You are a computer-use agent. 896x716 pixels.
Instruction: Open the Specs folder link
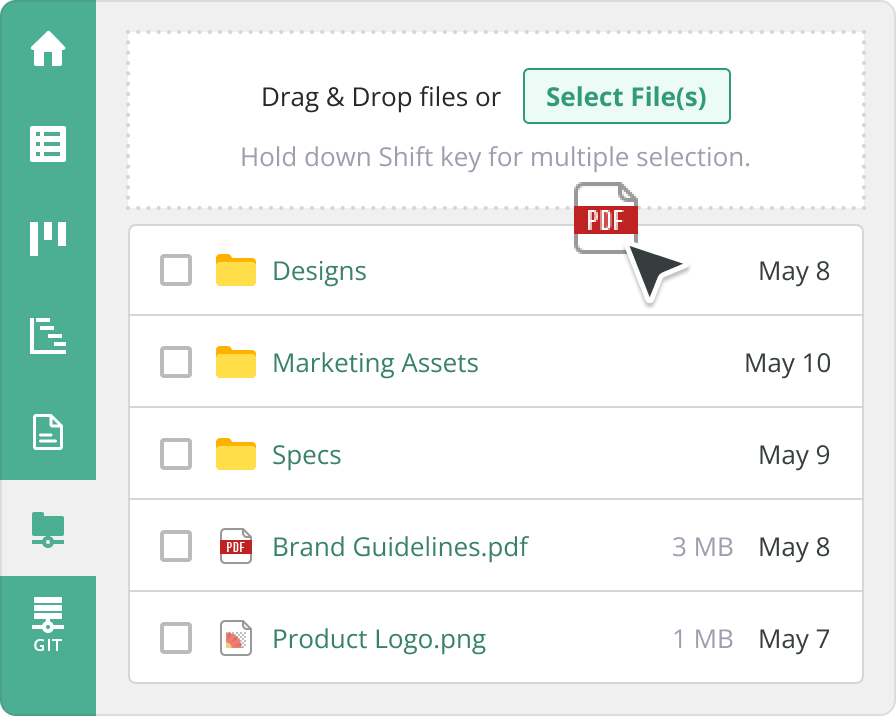coord(307,455)
